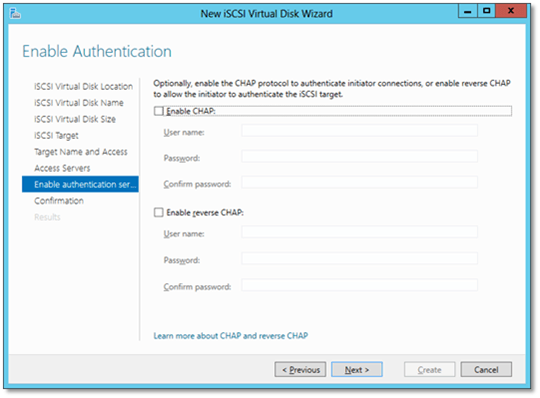Select the iSCSI Virtual Disk Name step

coord(79,103)
